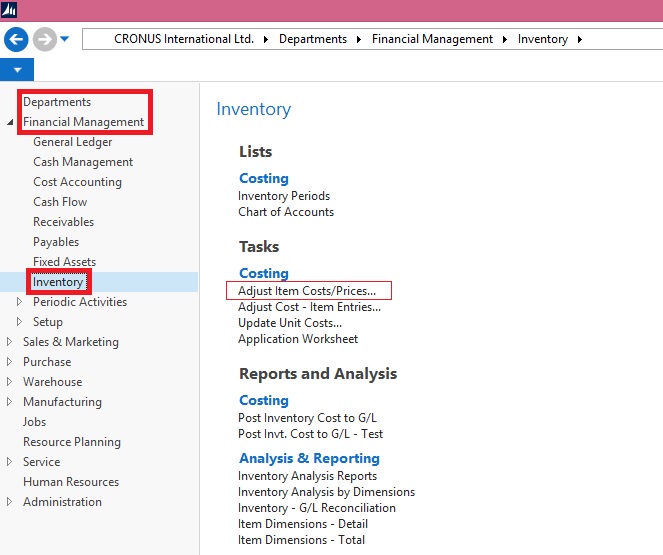
Task: Collapse the Financial Management tree node
Action: click(11, 122)
